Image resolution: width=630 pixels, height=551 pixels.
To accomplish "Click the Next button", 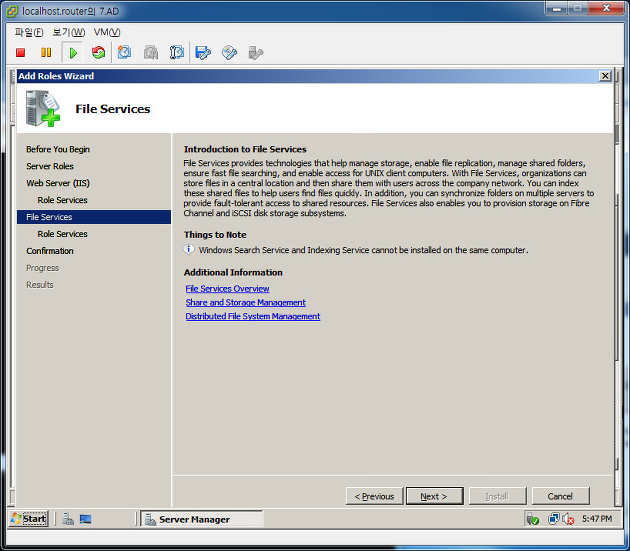I will click(x=434, y=496).
